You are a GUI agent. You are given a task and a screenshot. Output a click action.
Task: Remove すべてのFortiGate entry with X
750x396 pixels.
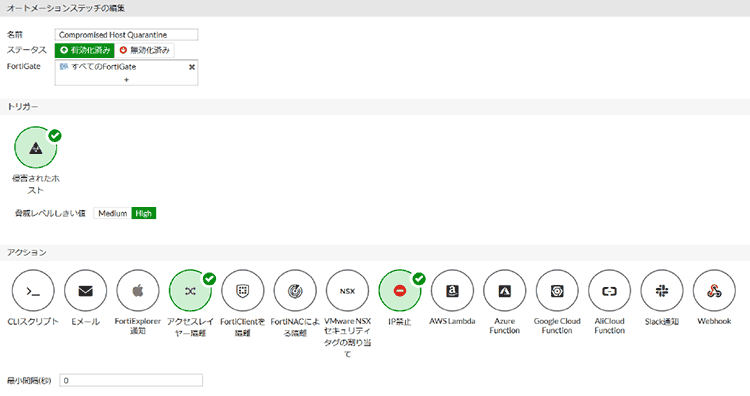[x=192, y=67]
